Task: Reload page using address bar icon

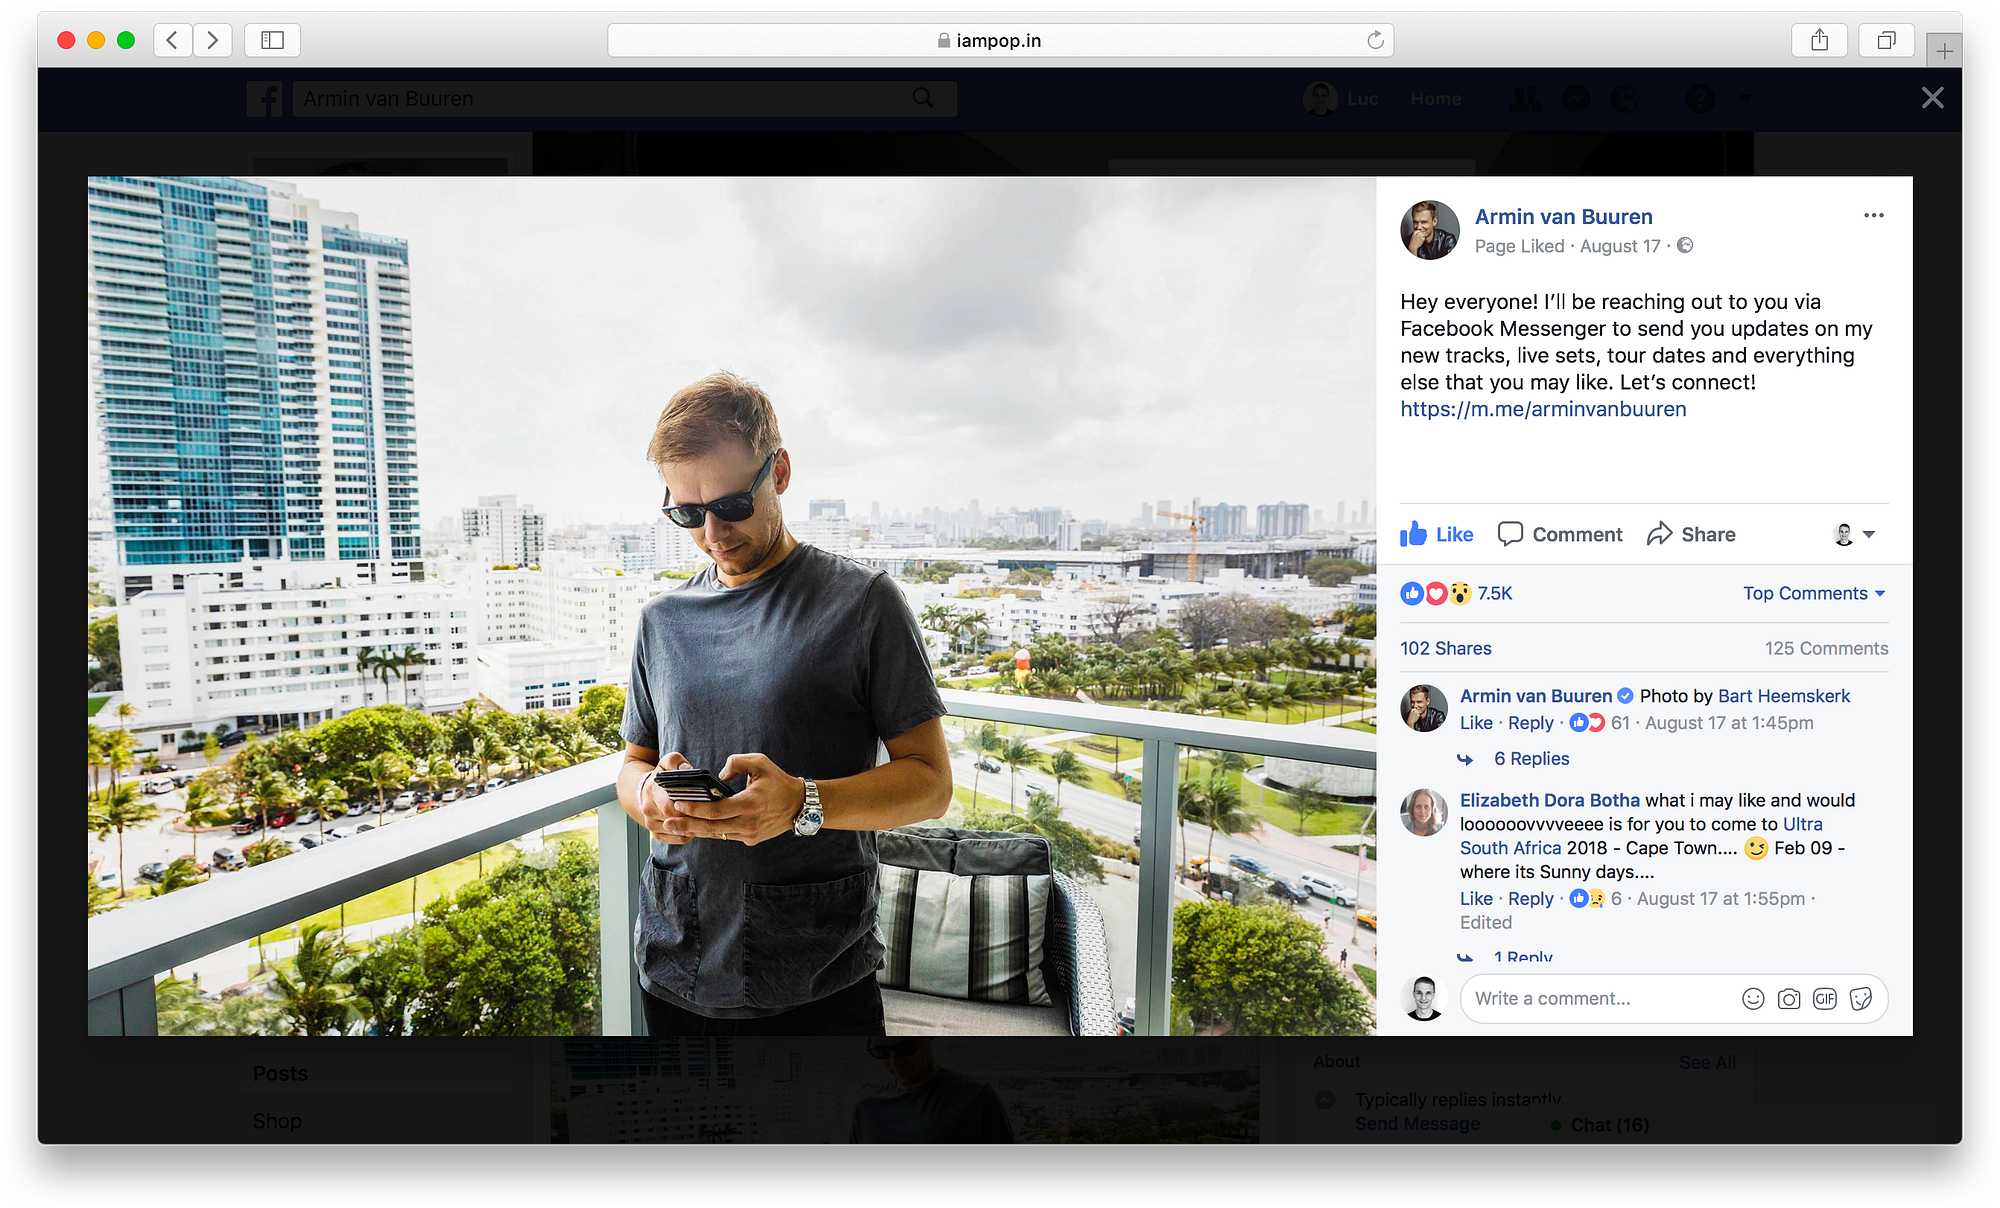Action: [1376, 40]
